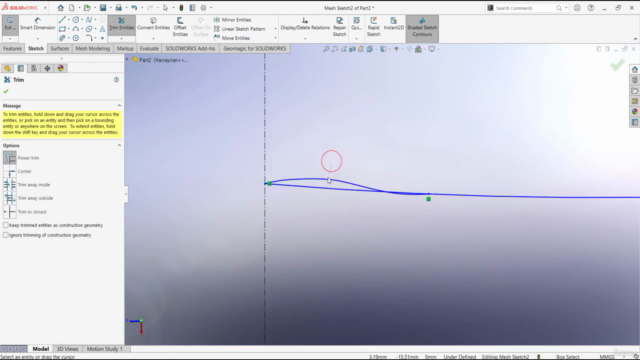Click the Exit Sketch button
Image resolution: width=640 pixels, height=360 pixels.
pos(9,24)
